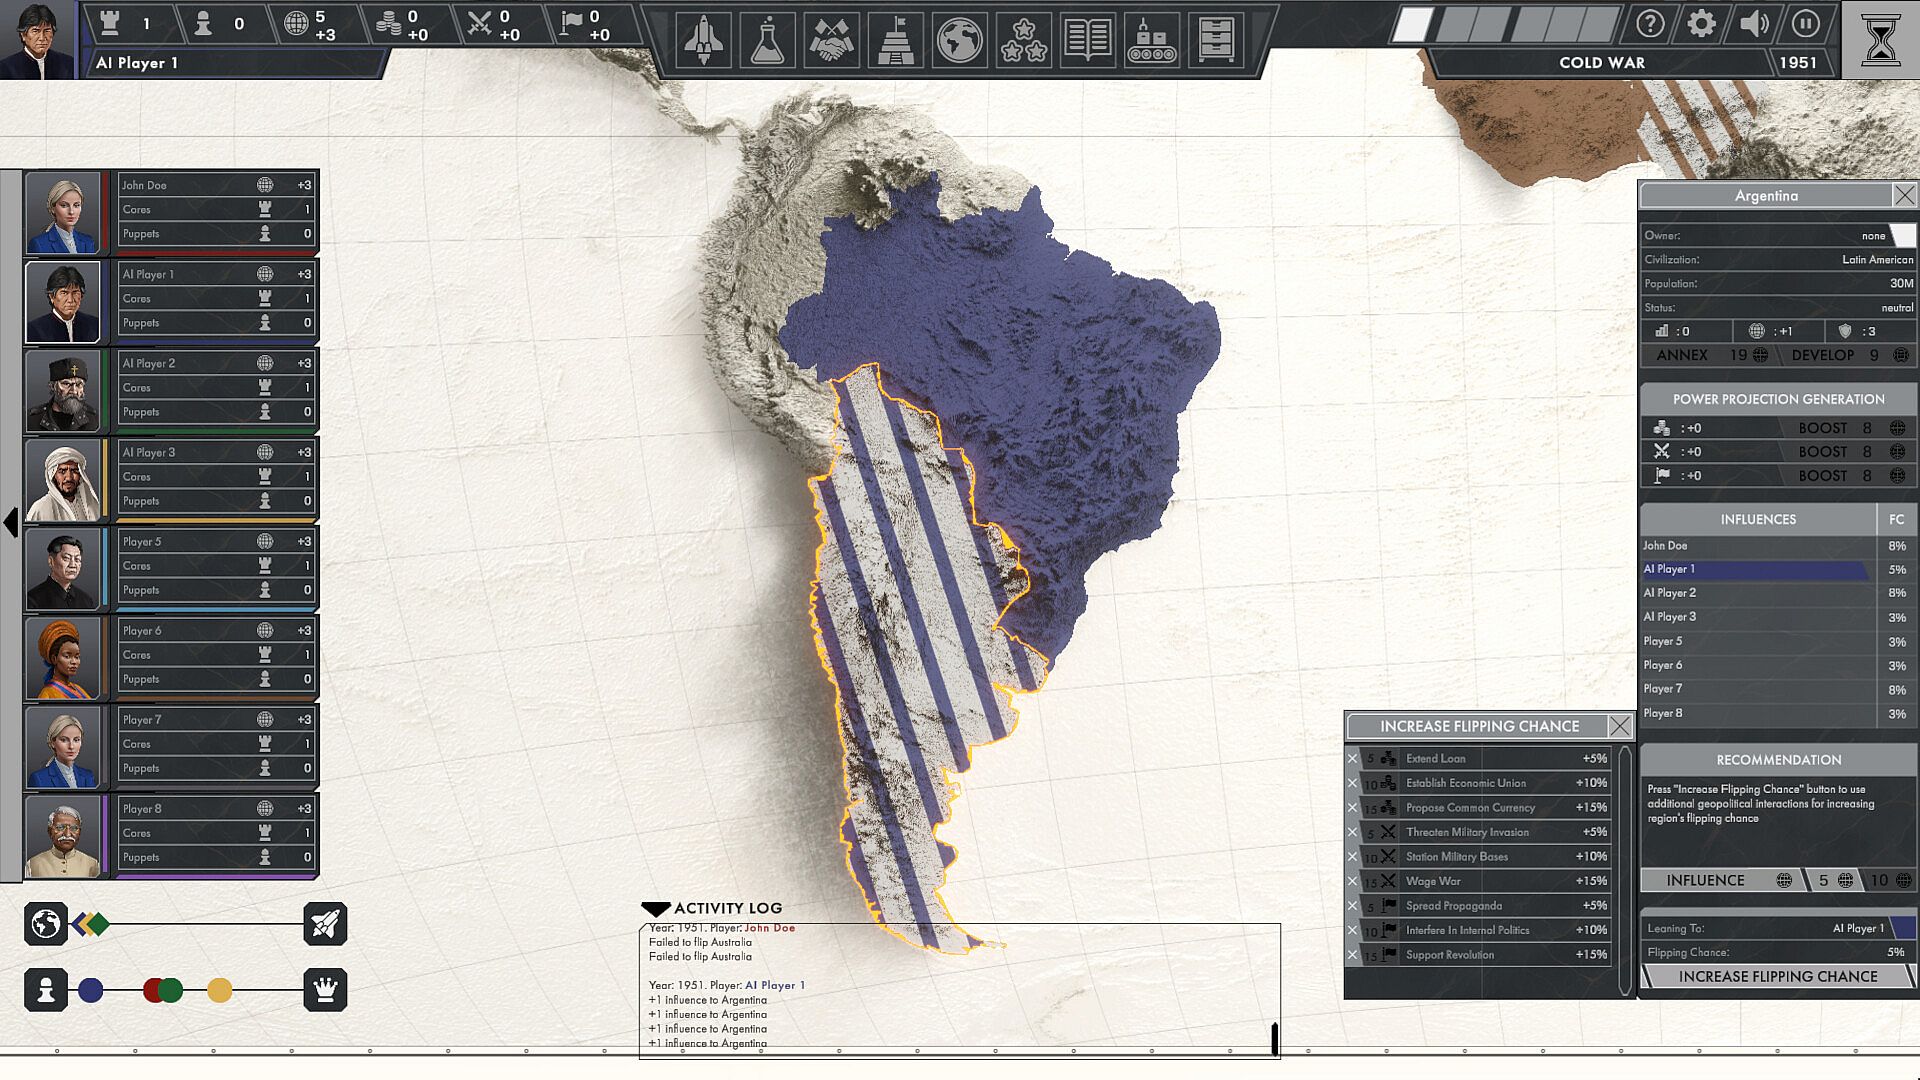1920x1080 pixels.
Task: Select Station Military Bases option
Action: coord(1456,857)
